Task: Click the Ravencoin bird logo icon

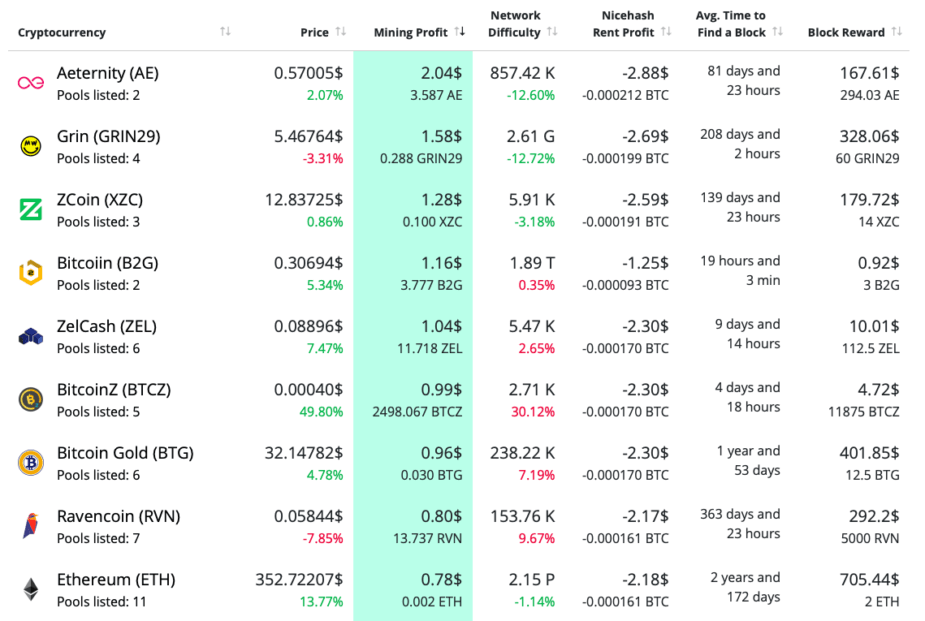Action: tap(31, 526)
